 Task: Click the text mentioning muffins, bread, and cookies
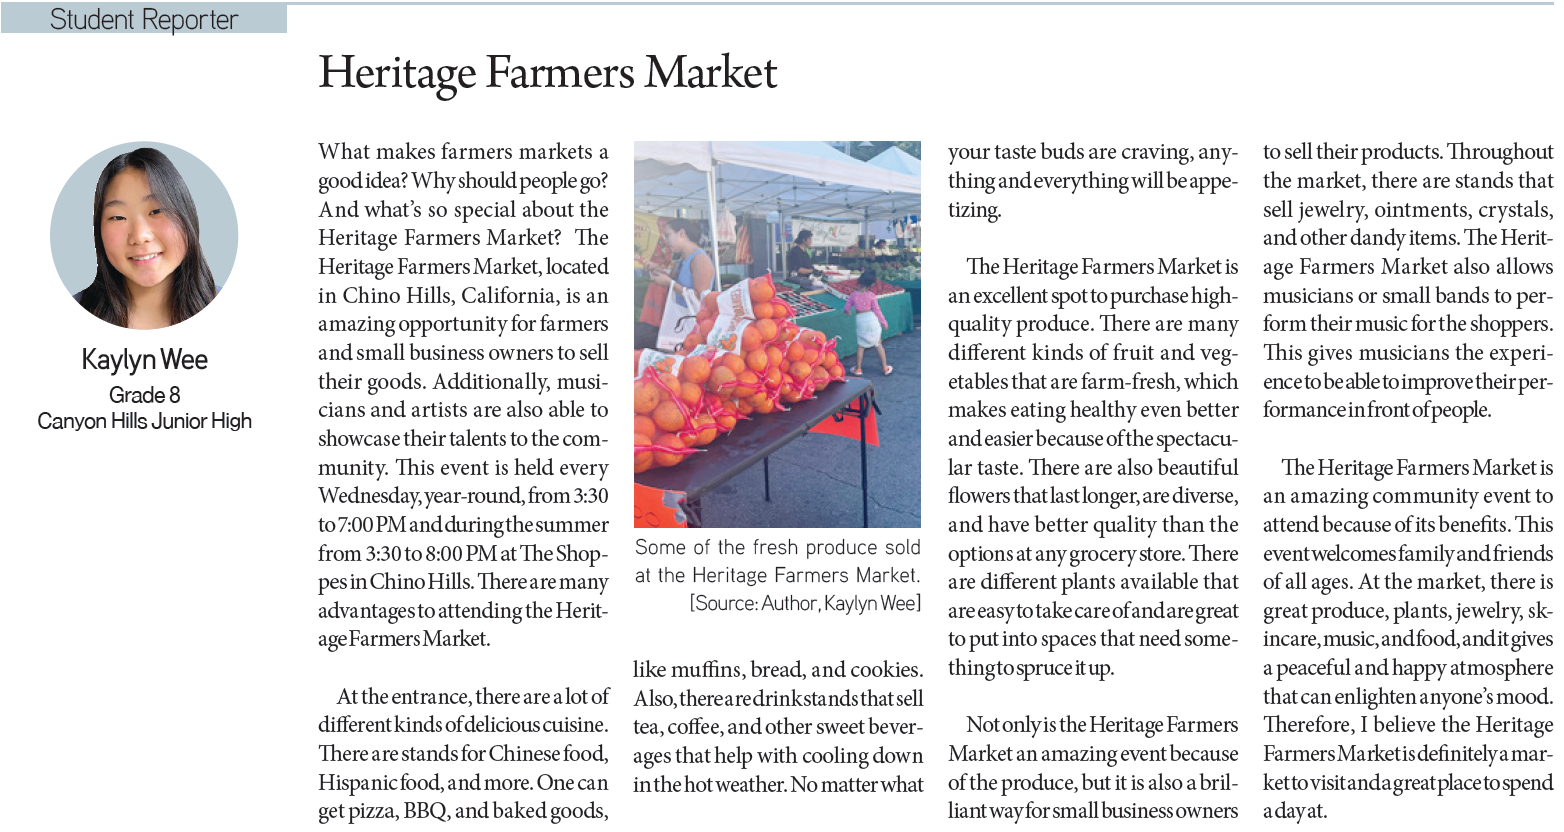pyautogui.click(x=777, y=670)
